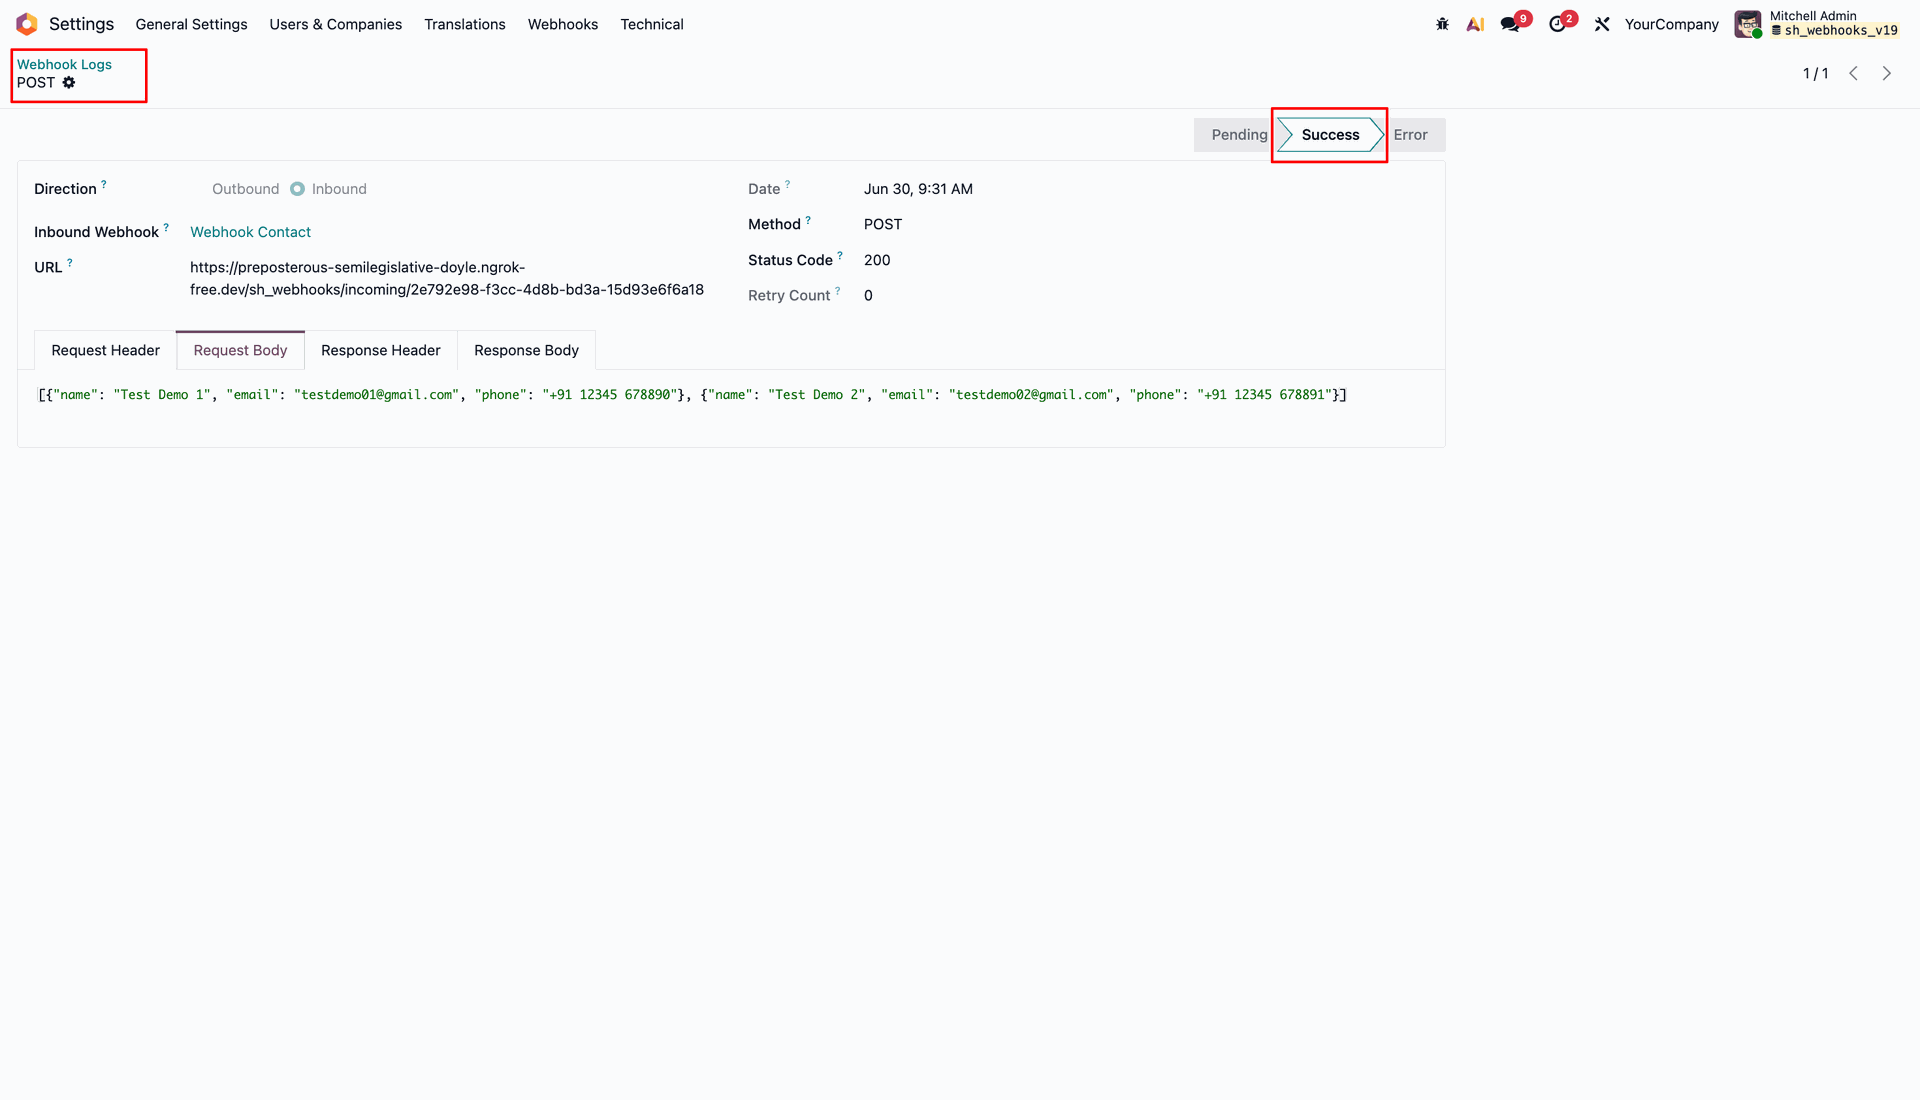Open Users & Companies menu
The image size is (1920, 1100).
pos(336,24)
